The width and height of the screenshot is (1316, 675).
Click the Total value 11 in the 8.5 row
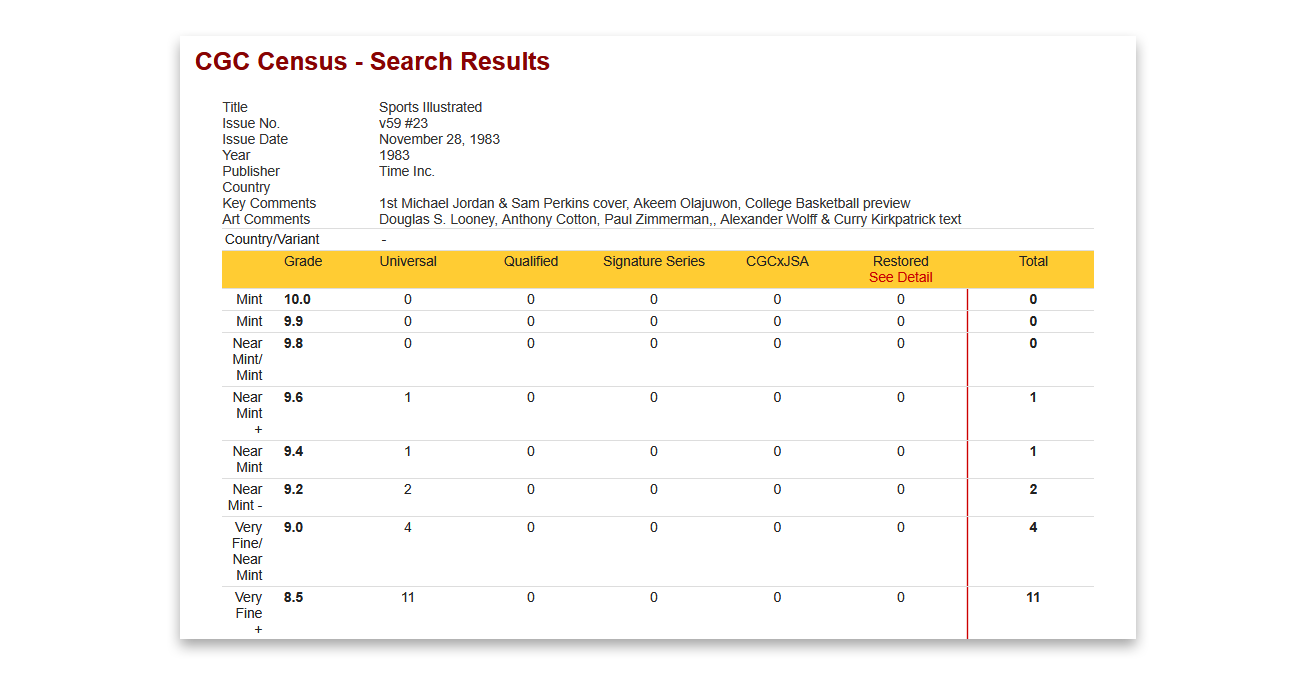(1033, 597)
